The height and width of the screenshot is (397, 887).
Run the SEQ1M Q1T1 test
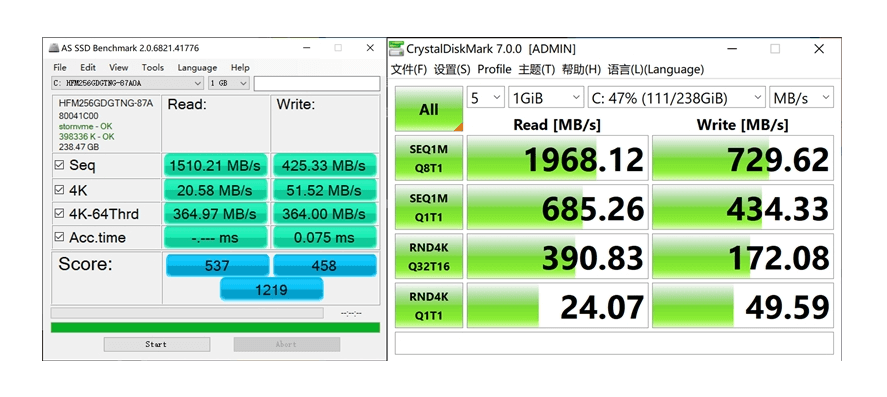point(429,207)
